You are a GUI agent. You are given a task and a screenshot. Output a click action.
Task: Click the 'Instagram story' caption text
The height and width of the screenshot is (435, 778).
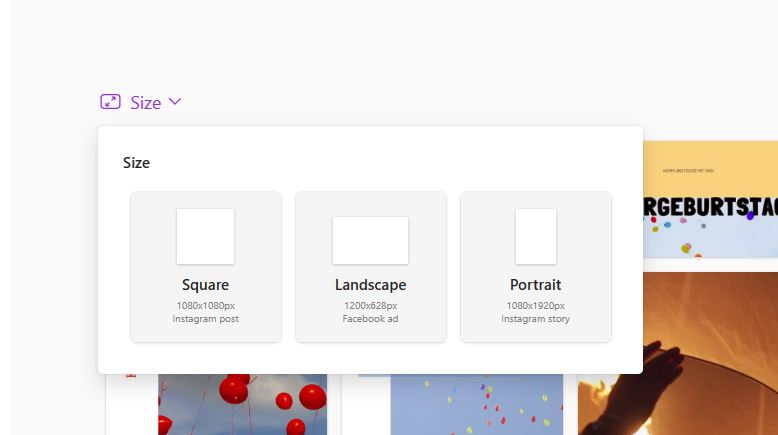535,319
